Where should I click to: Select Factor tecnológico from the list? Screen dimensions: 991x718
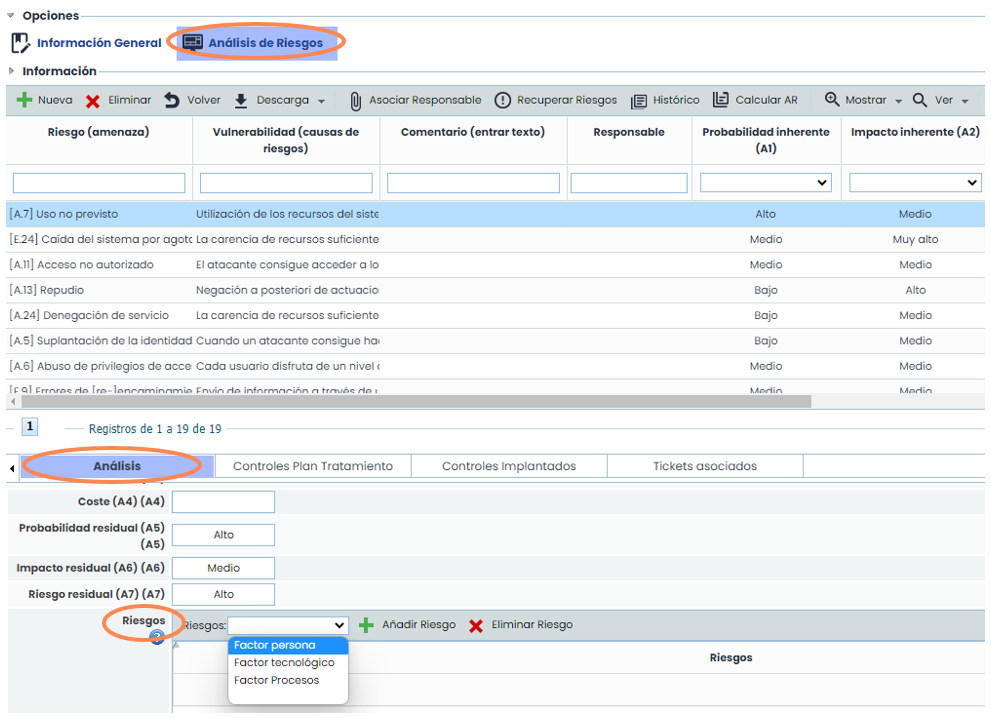284,663
